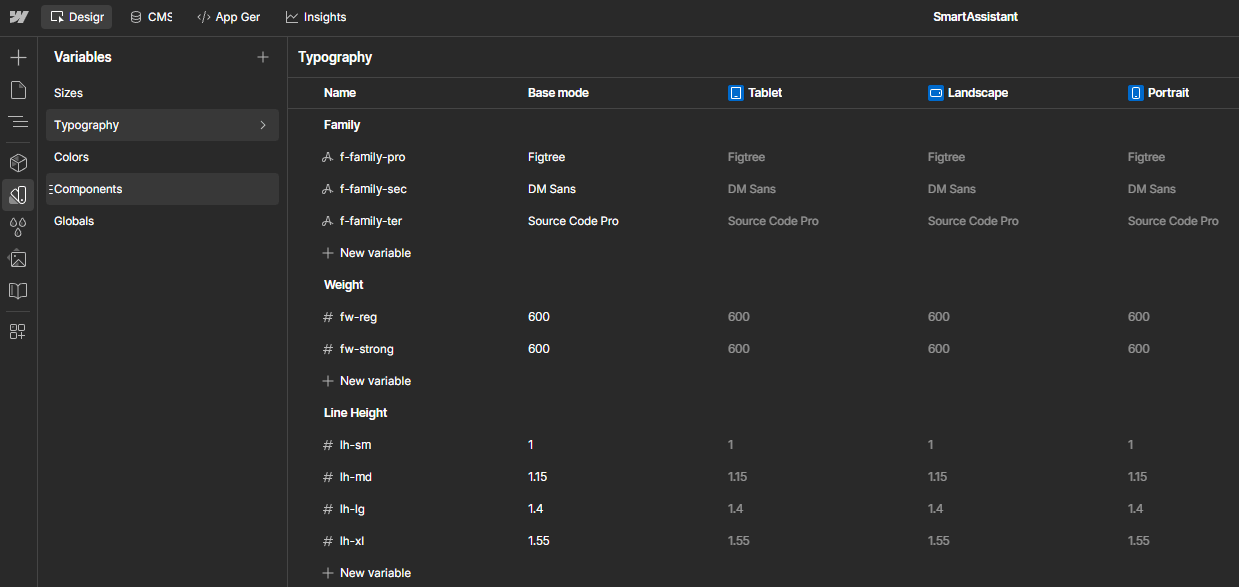Click the number icon beside lh-sm
Image resolution: width=1239 pixels, height=587 pixels.
click(x=327, y=445)
